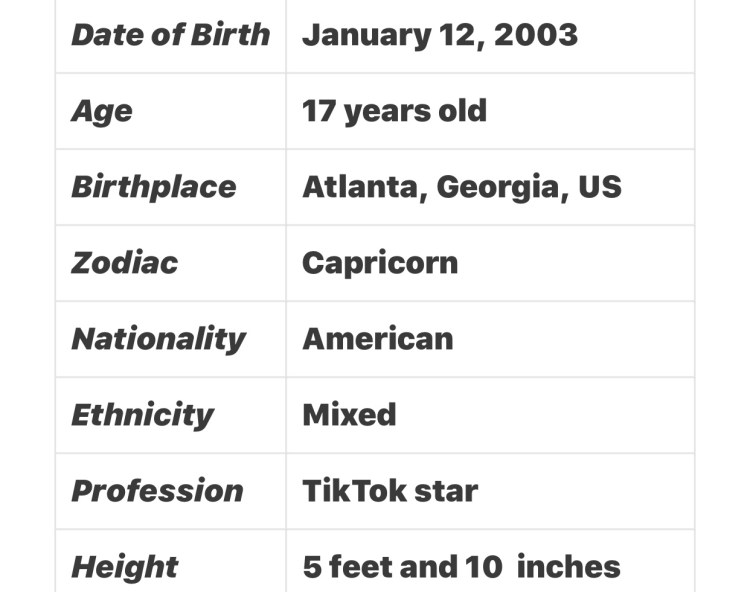Click the Age row label
Screen dimensions: 750x592
tap(101, 110)
